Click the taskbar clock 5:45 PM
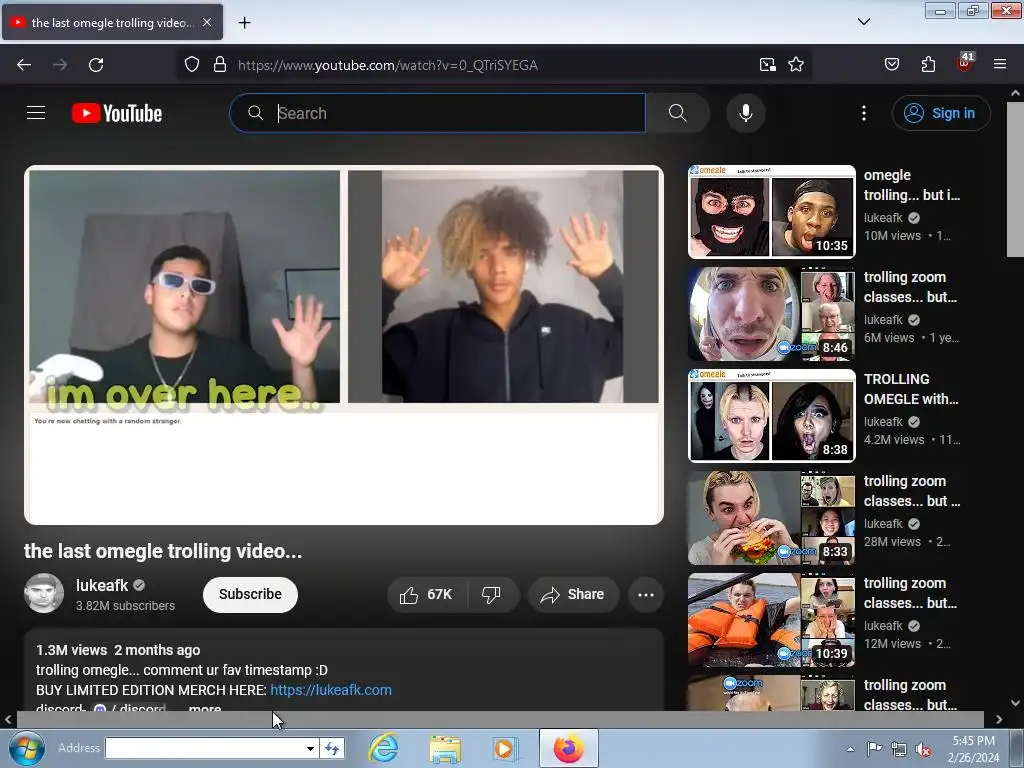Viewport: 1024px width, 768px height. tap(974, 749)
